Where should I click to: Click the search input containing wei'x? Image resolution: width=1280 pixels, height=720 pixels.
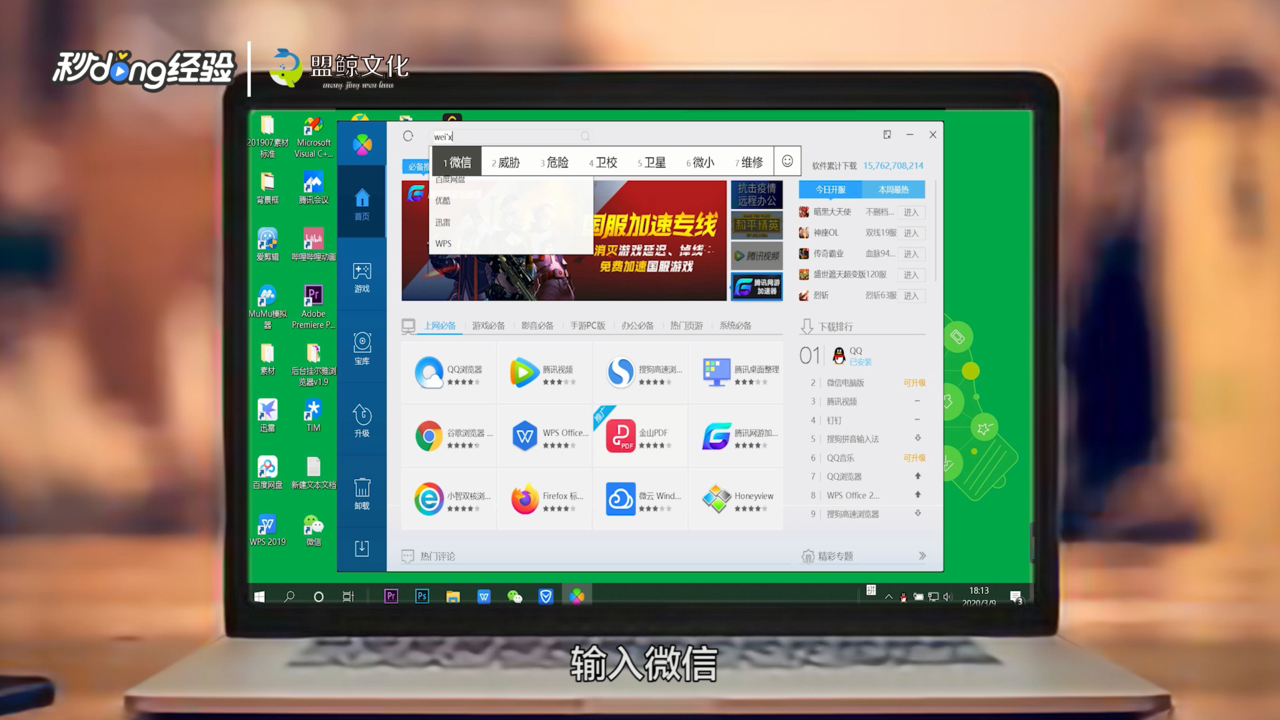coord(510,136)
